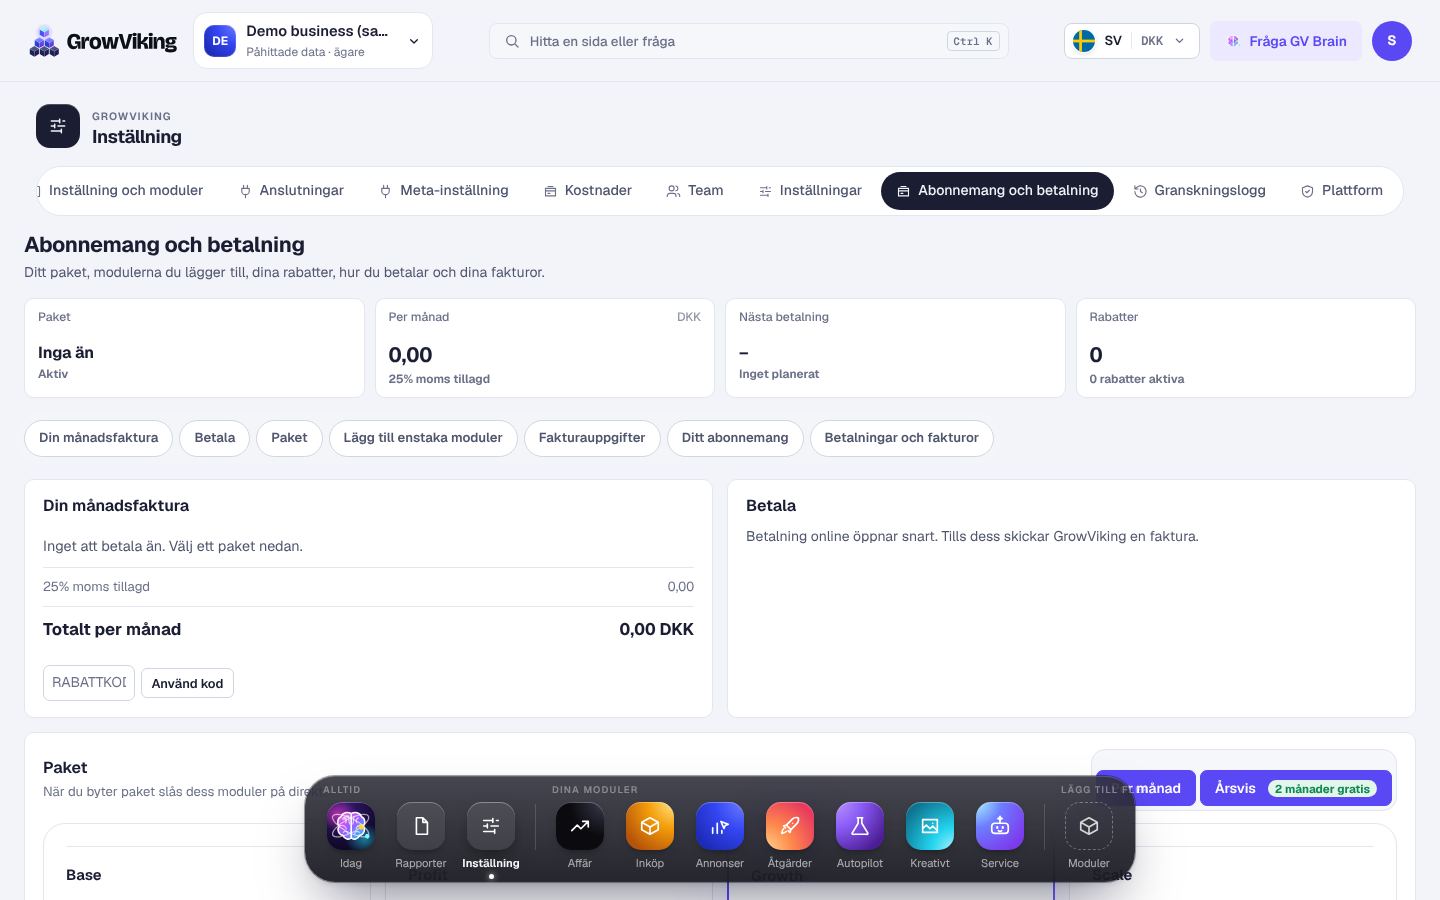Select the Inställning dock icon
This screenshot has width=1440, height=900.
point(491,826)
